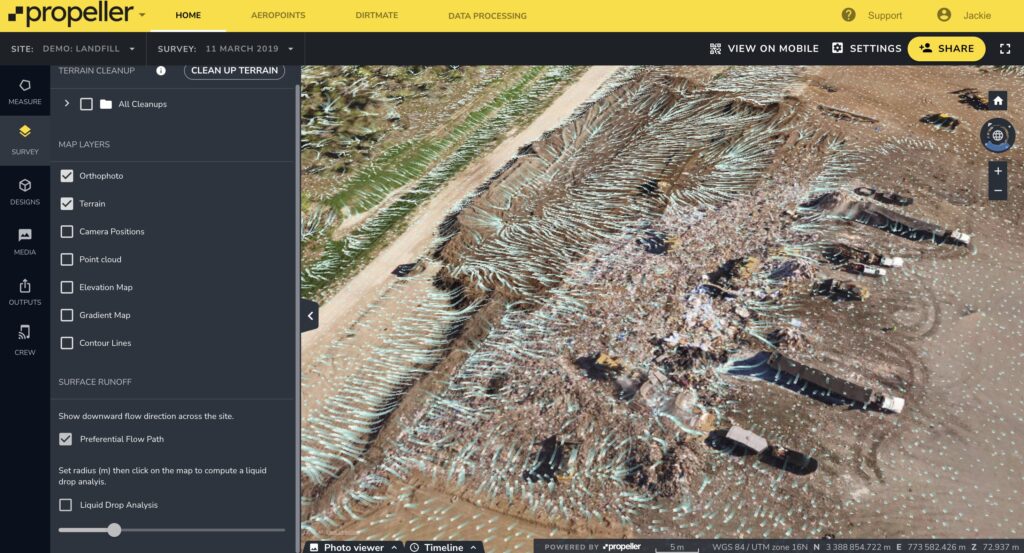Open the Measure tool in sidebar
Viewport: 1024px width, 553px height.
[25, 91]
